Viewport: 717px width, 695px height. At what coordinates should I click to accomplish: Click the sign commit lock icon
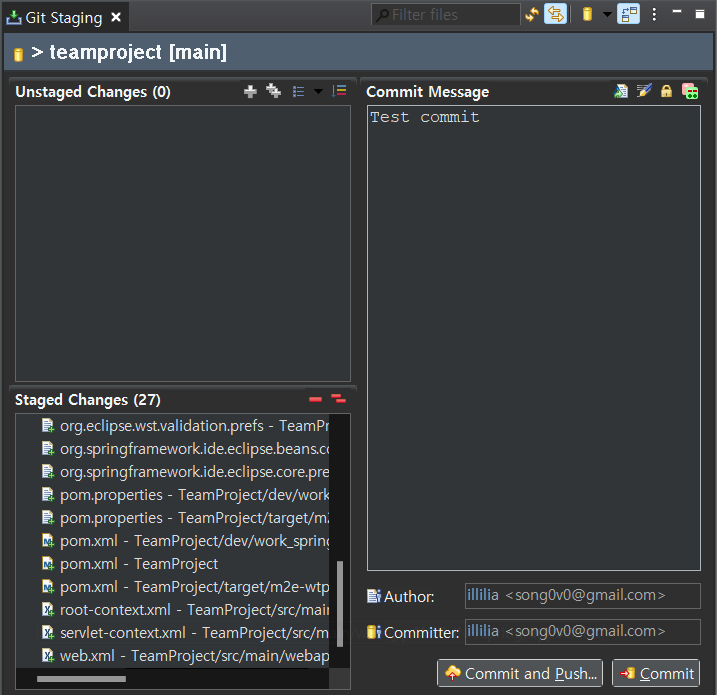(666, 91)
